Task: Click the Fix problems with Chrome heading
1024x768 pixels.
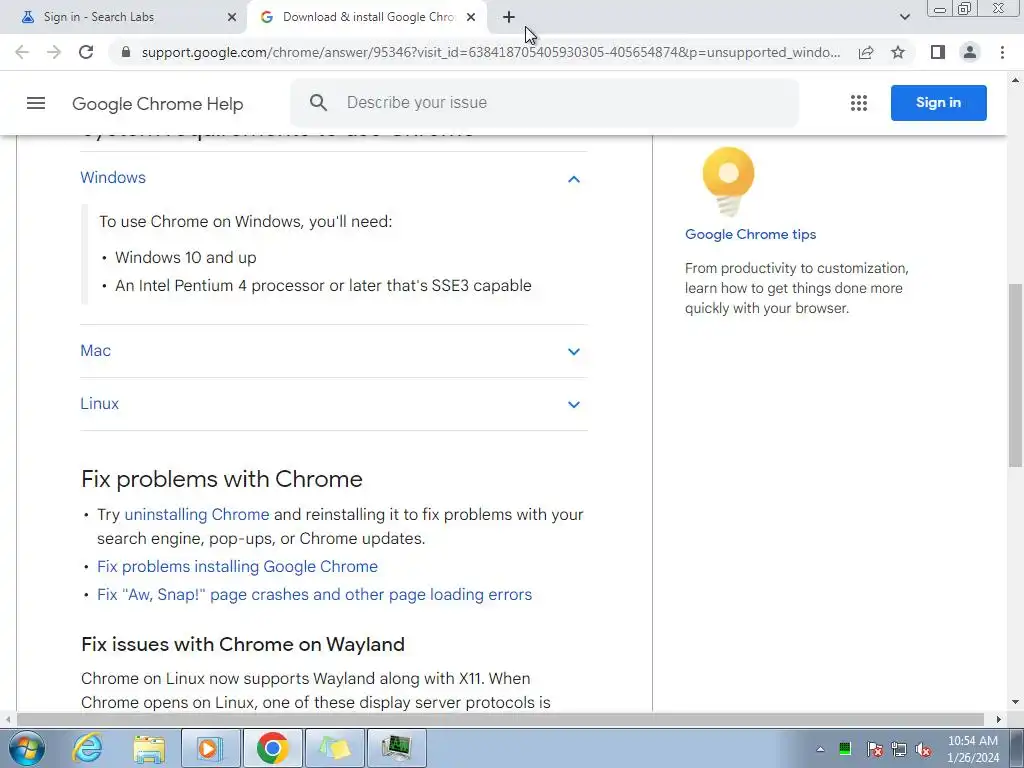Action: (222, 479)
